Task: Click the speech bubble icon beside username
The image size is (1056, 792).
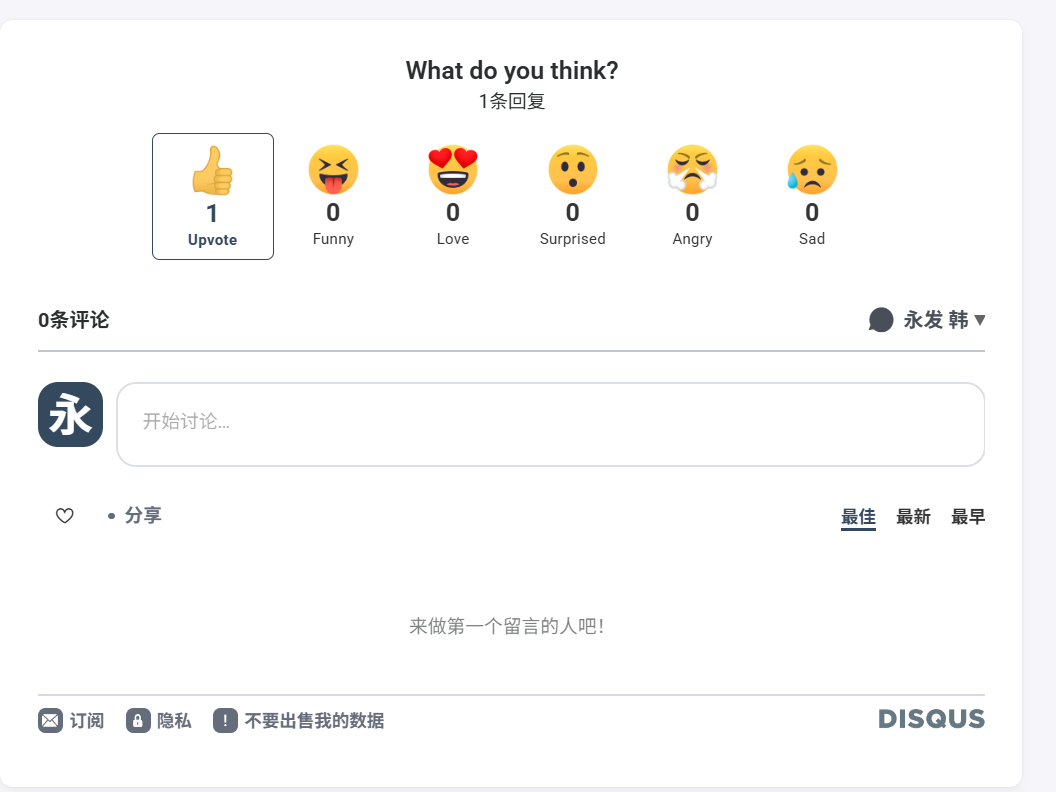Action: [x=881, y=320]
